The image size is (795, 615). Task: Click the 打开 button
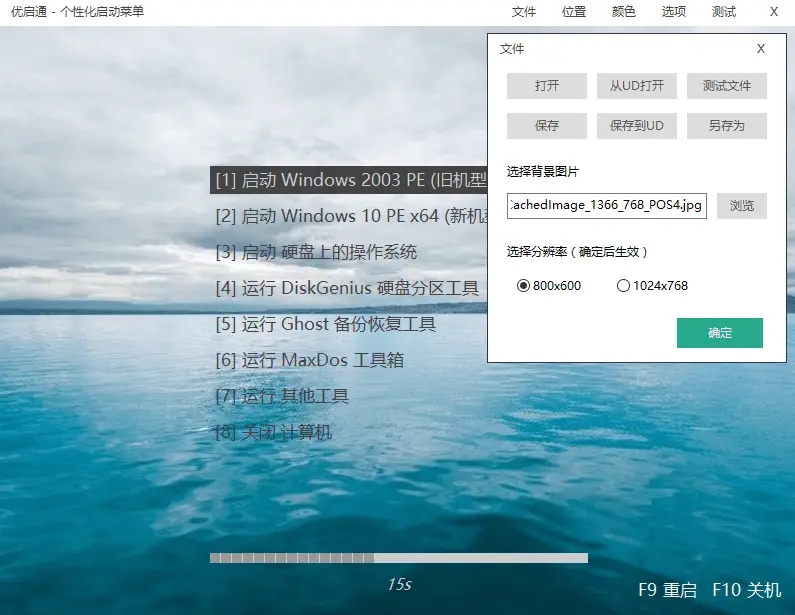click(x=547, y=86)
